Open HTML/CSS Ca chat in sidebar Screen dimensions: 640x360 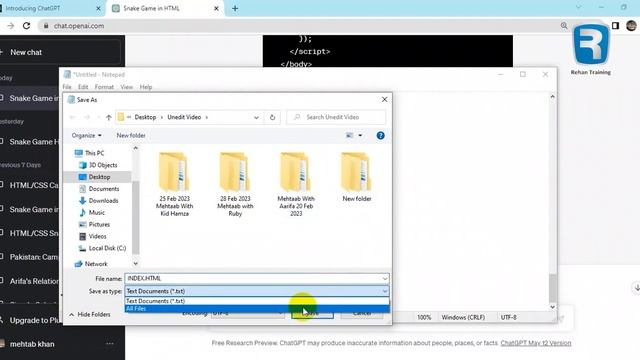click(29, 185)
